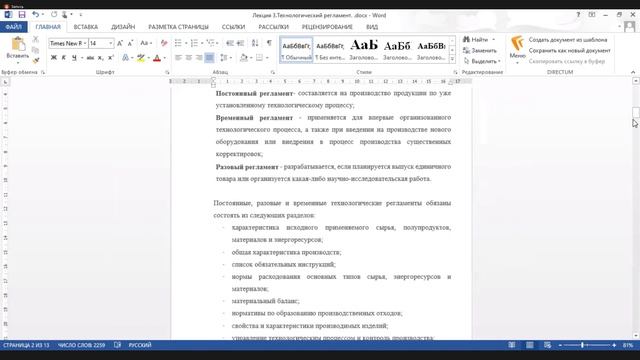Image resolution: width=640 pixels, height=360 pixels.
Task: Switch to the ССЫЛКИ tab
Action: coord(233,27)
